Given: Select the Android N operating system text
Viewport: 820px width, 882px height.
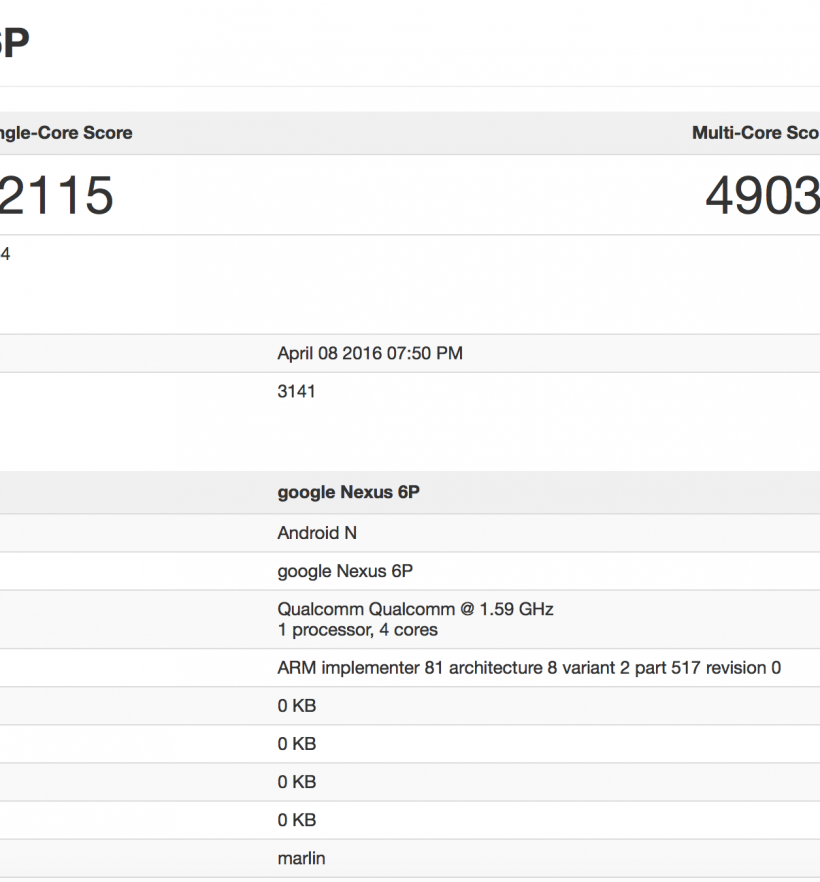Looking at the screenshot, I should [316, 533].
